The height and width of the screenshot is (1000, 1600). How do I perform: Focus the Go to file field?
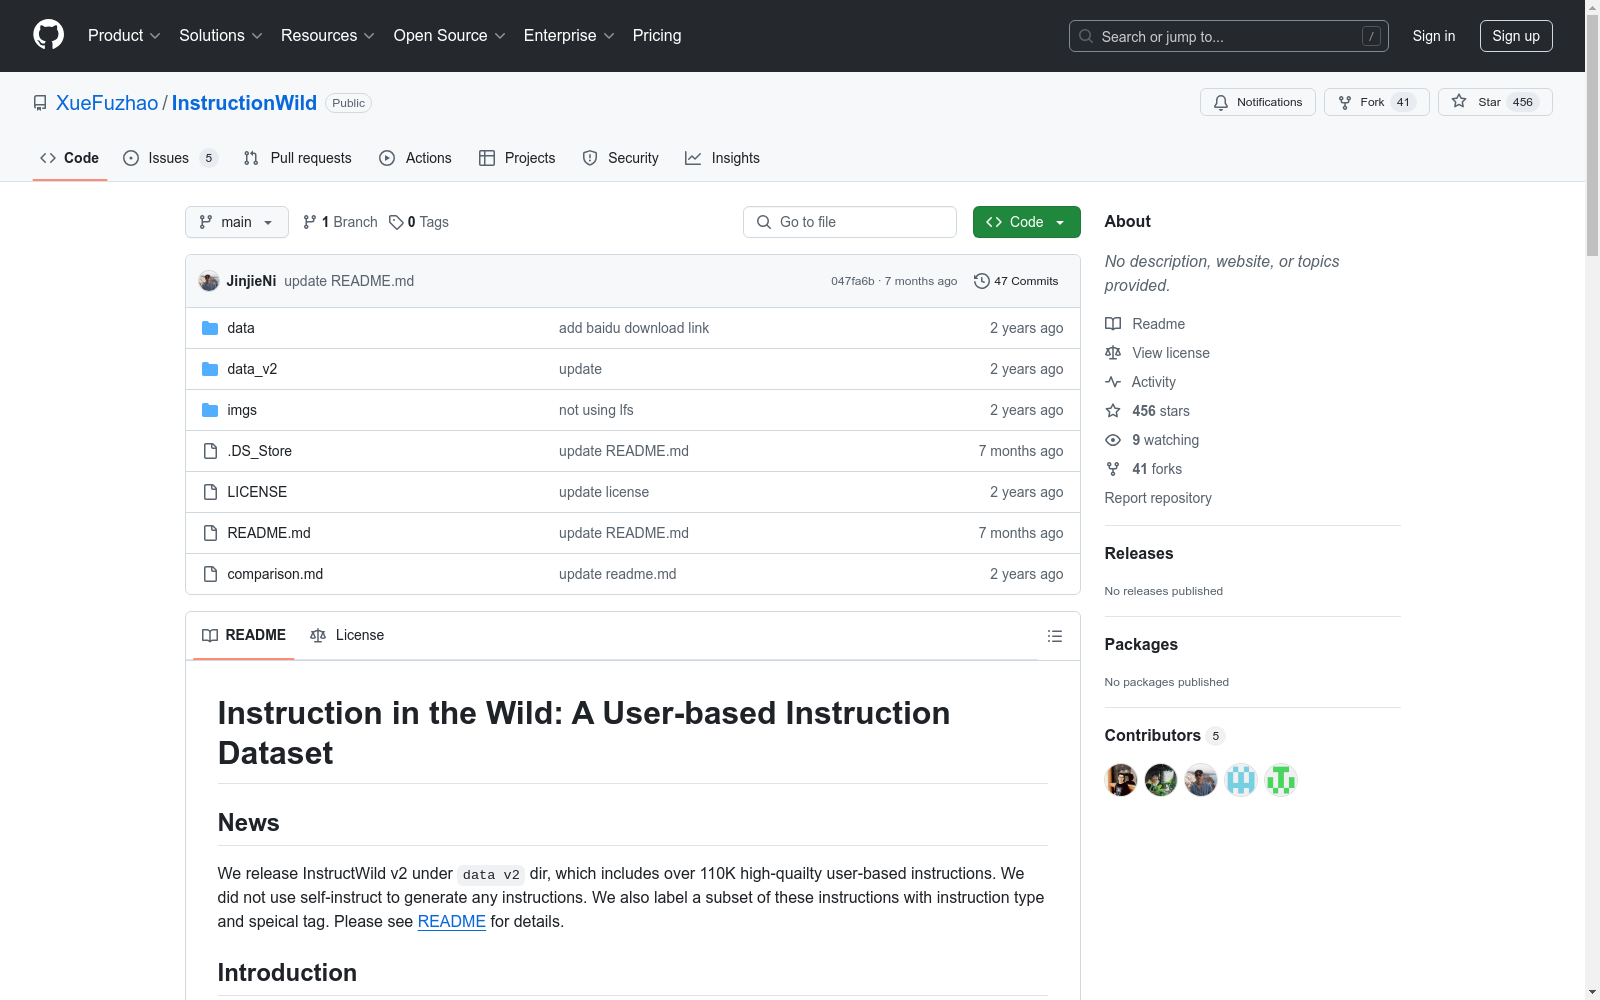pos(850,222)
